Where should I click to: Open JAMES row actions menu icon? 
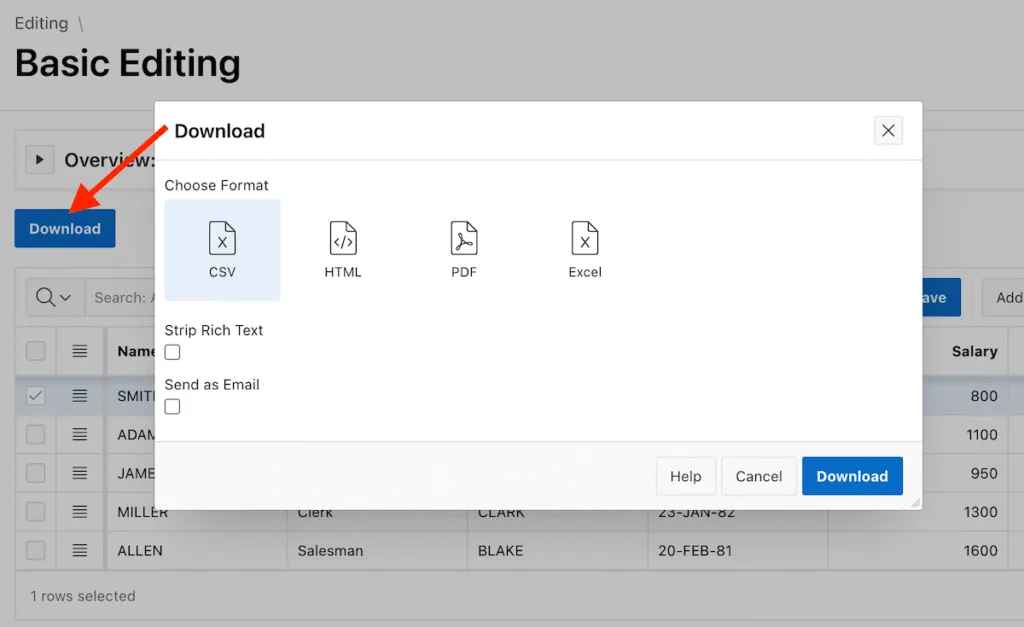coord(80,473)
